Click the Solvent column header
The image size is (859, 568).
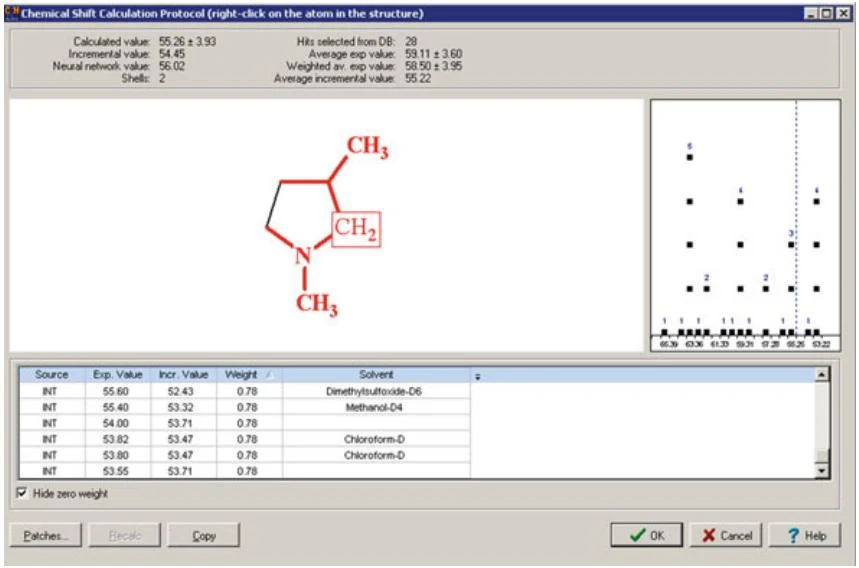(x=376, y=375)
